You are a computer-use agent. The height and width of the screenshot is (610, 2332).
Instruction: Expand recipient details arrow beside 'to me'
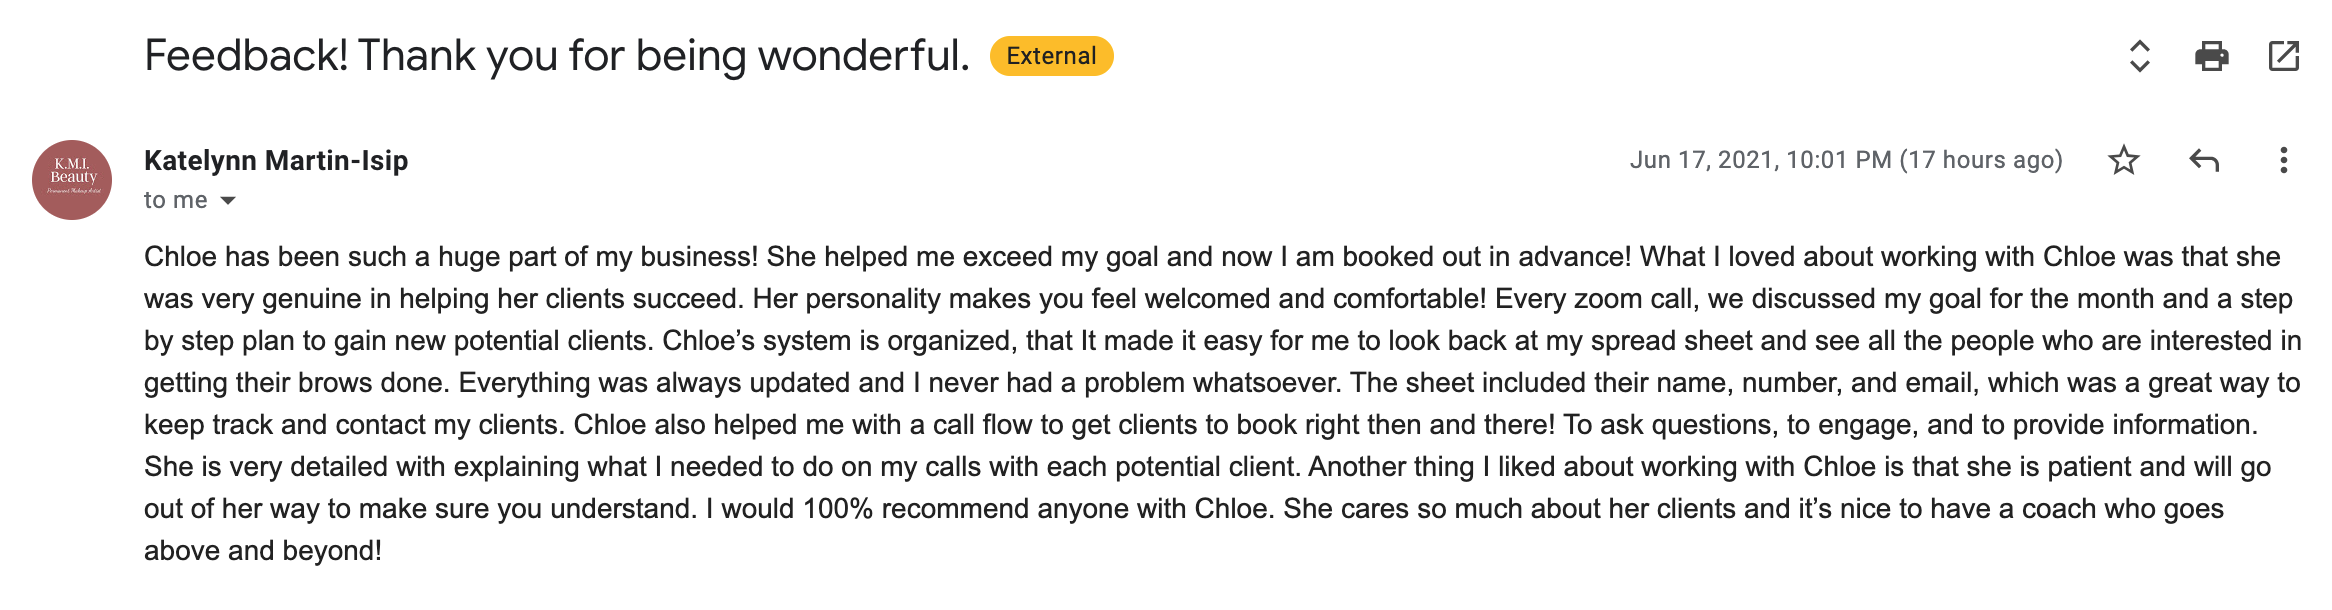(228, 201)
